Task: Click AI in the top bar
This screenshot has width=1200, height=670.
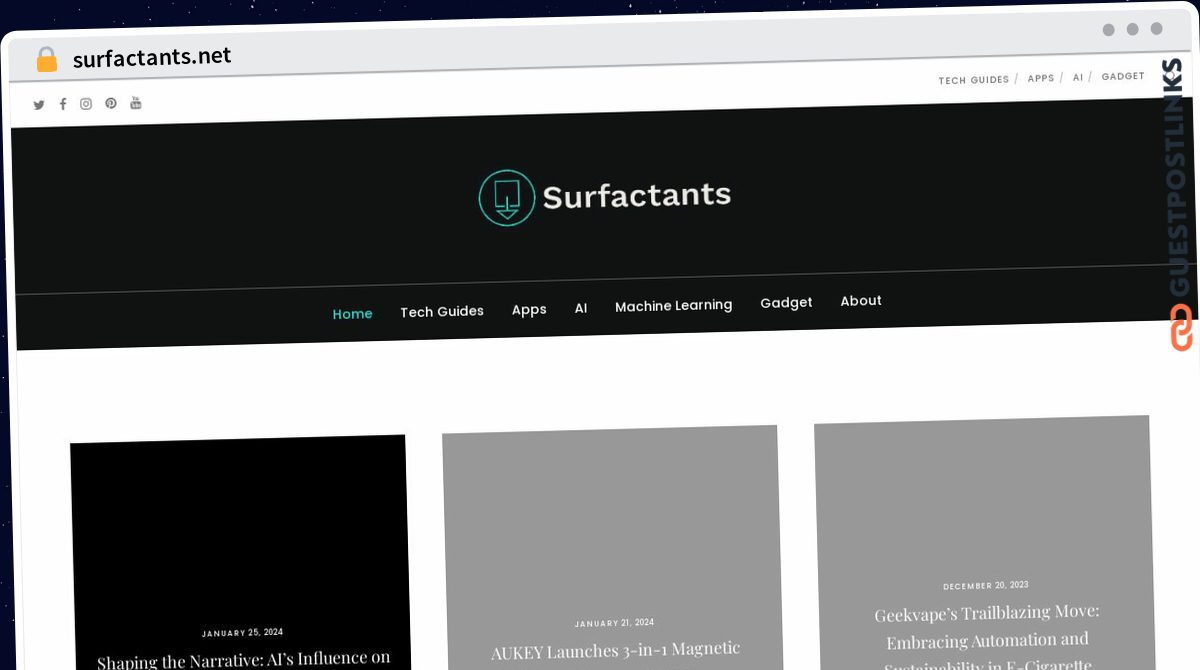Action: point(1078,77)
